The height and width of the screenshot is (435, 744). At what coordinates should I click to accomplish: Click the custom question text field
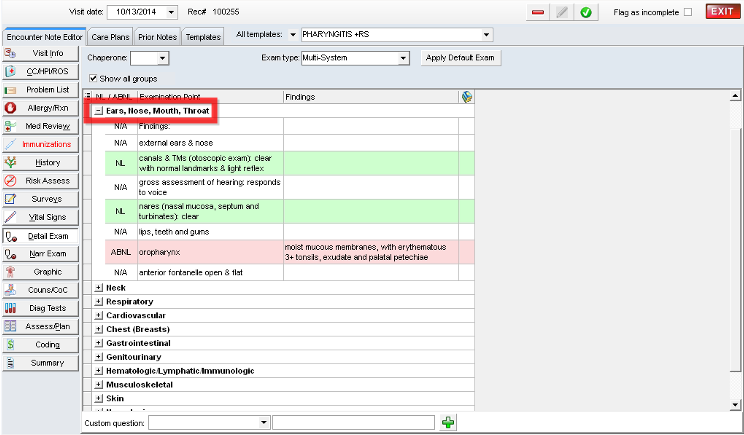353,423
